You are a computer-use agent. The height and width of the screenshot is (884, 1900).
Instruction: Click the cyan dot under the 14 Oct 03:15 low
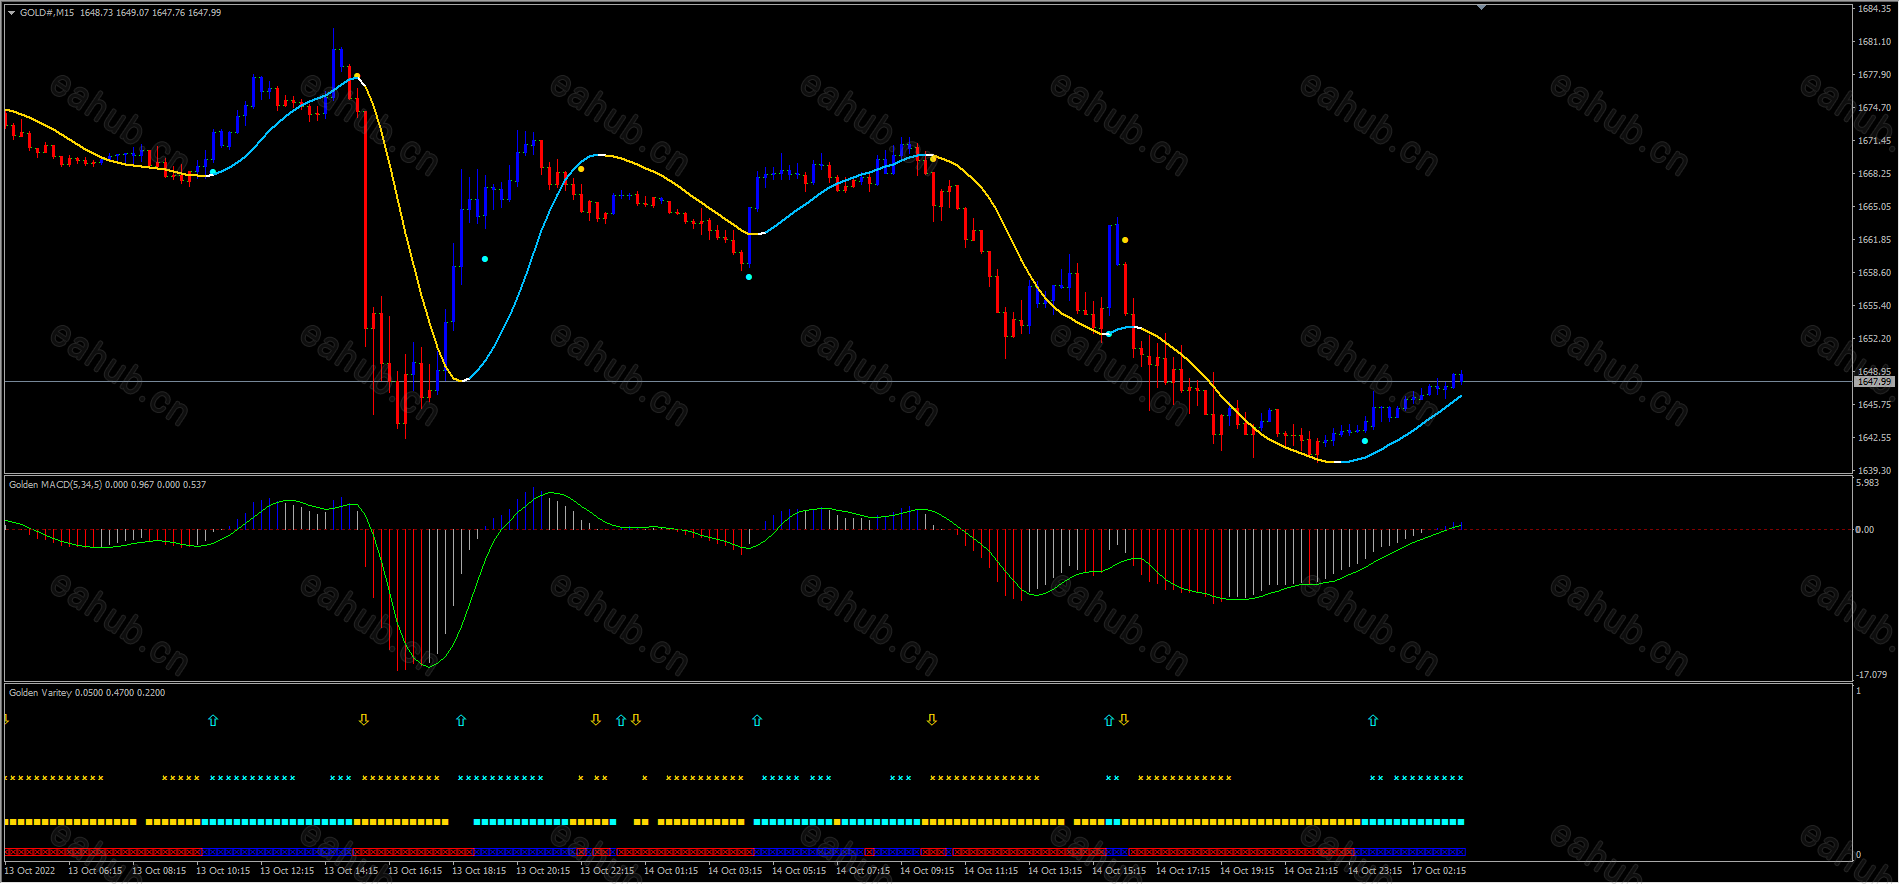click(749, 277)
